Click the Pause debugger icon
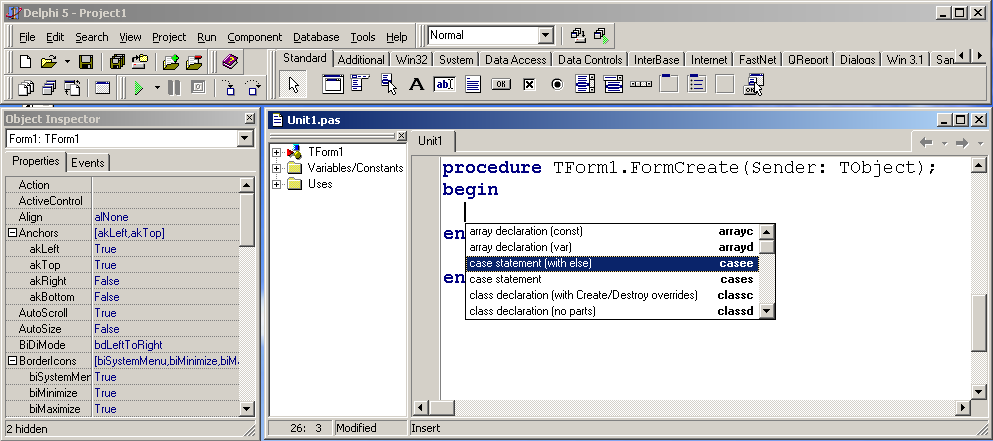Screen dimensions: 993x441 [x=174, y=87]
